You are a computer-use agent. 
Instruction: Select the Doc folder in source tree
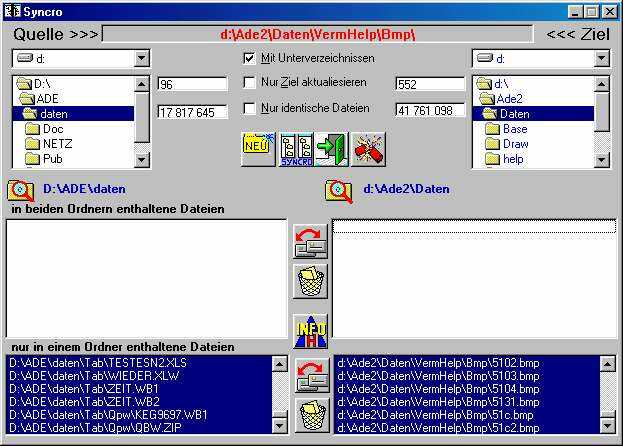53,129
